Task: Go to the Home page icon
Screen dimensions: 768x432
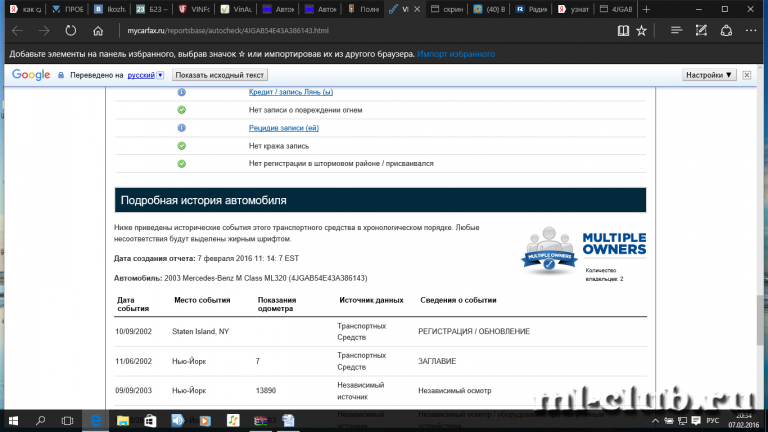Action: (98, 31)
